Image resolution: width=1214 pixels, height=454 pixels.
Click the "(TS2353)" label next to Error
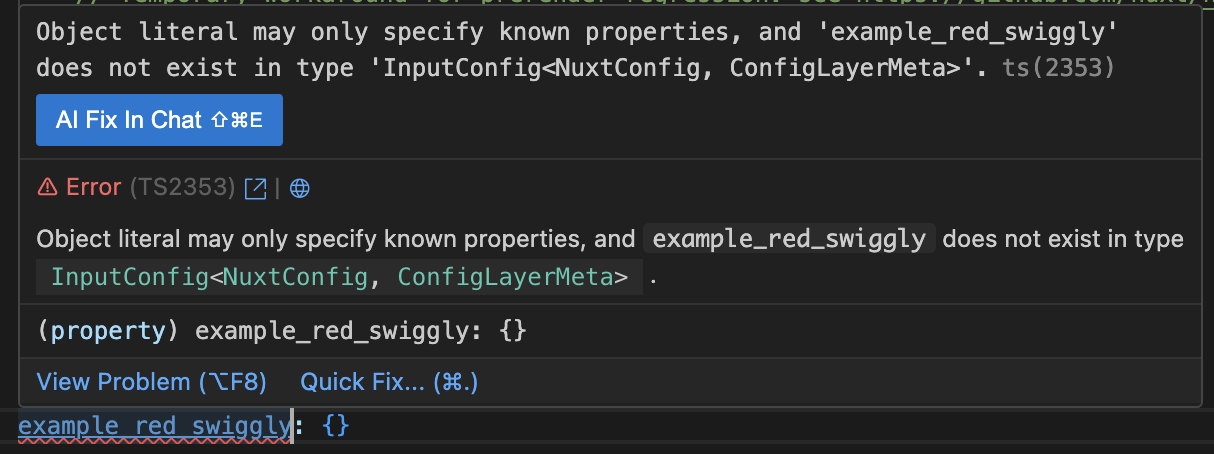[x=182, y=188]
